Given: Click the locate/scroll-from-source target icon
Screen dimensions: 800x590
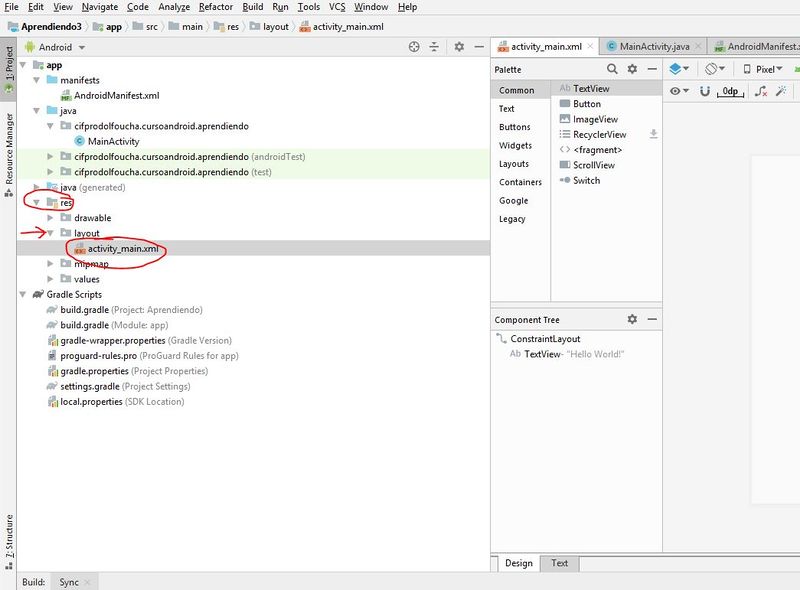Looking at the screenshot, I should click(x=414, y=47).
